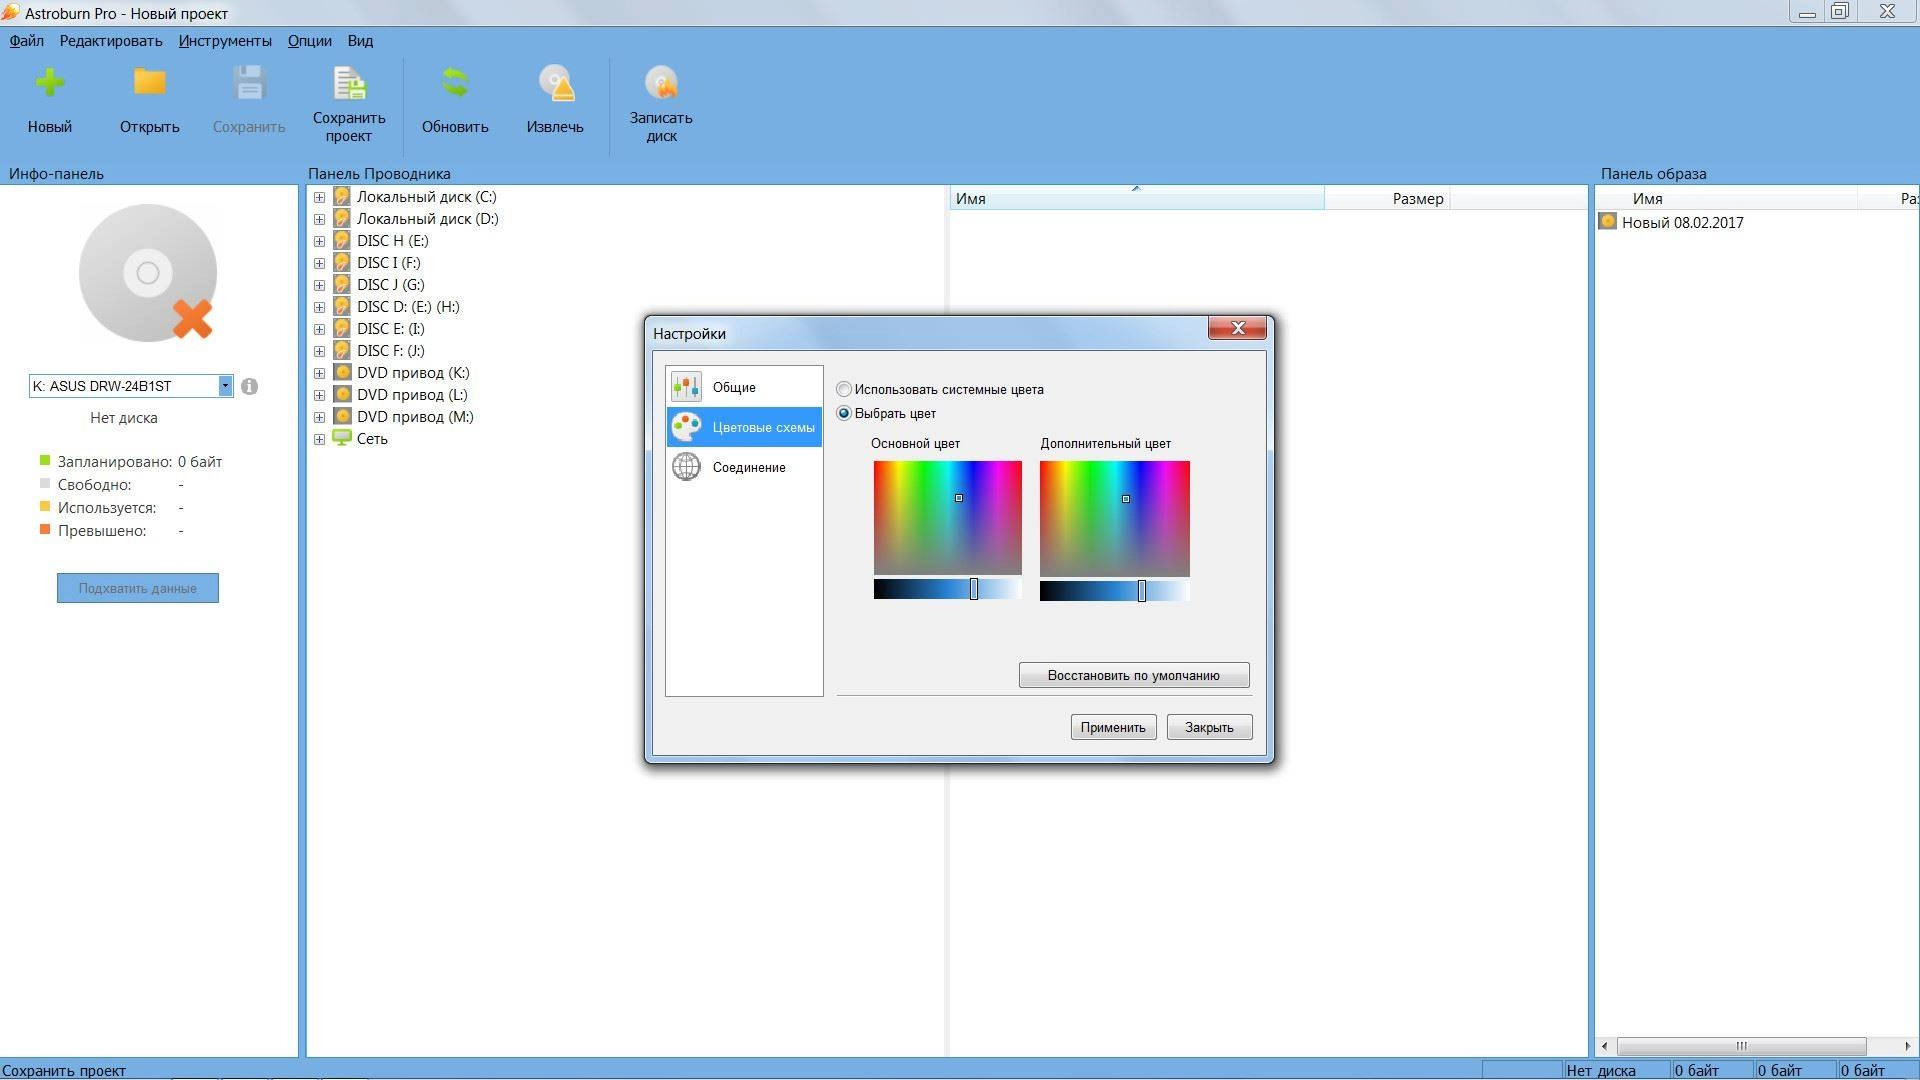The image size is (1920, 1080).
Task: Click the Применить button
Action: pyautogui.click(x=1113, y=727)
